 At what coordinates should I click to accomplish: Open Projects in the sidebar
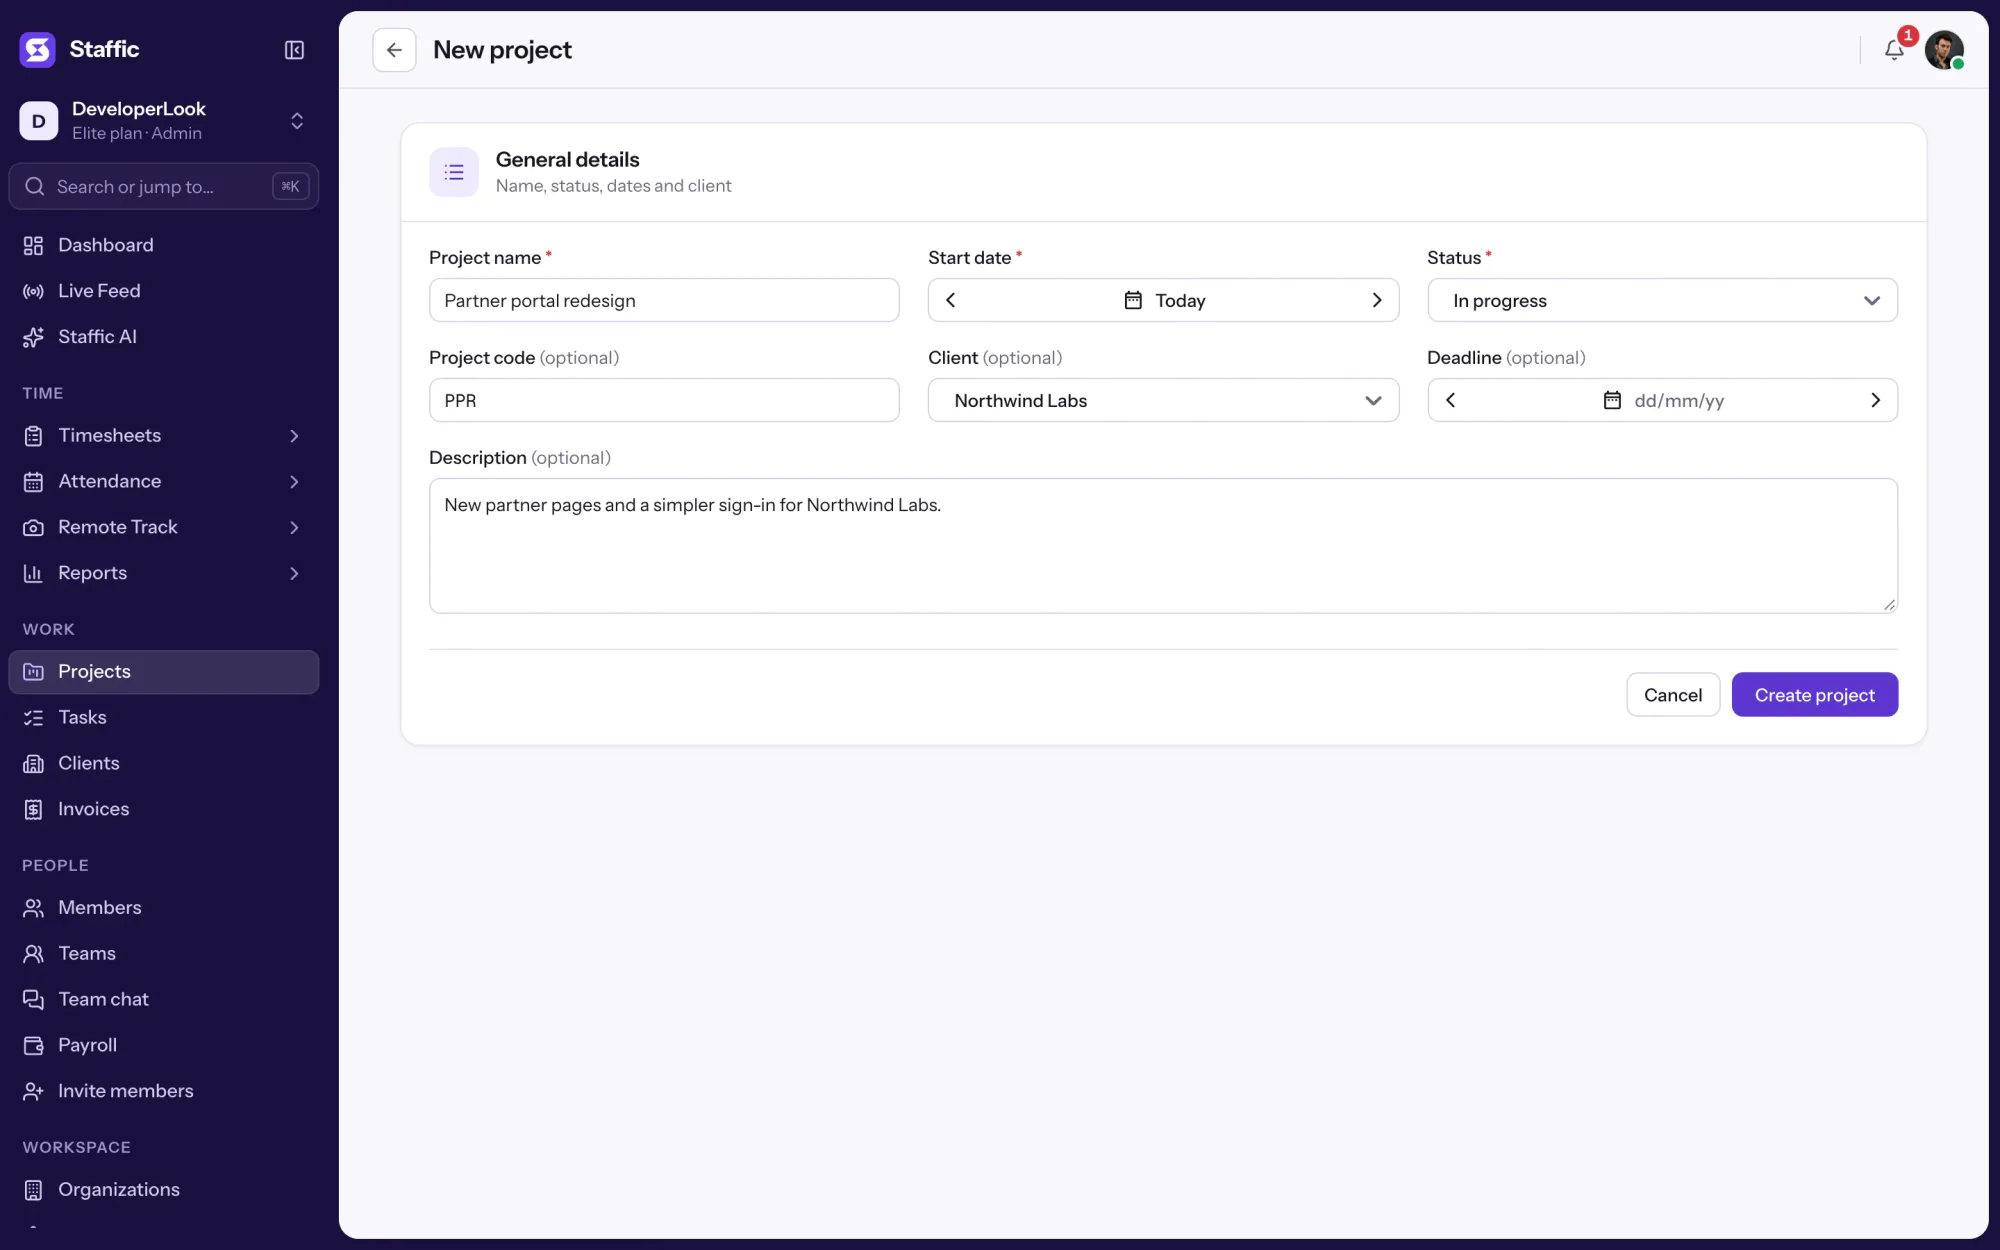pyautogui.click(x=164, y=672)
